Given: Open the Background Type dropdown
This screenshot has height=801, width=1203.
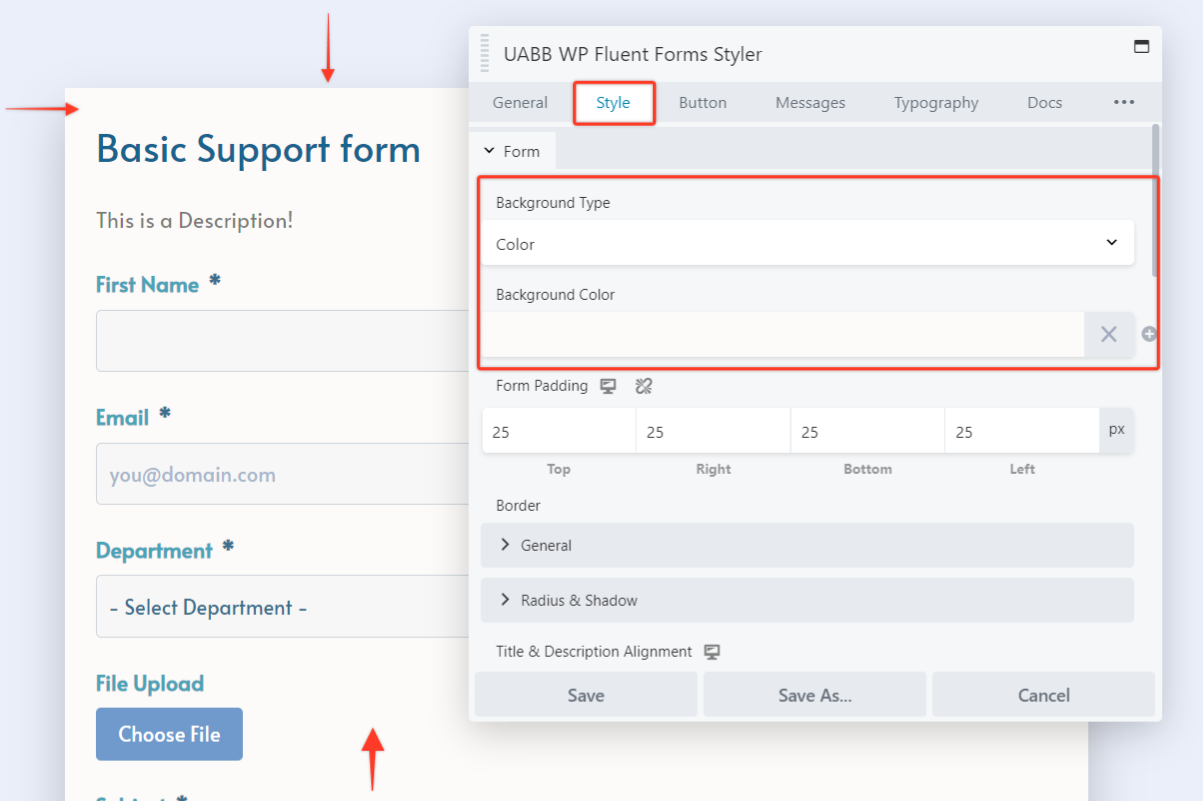Looking at the screenshot, I should coord(807,243).
